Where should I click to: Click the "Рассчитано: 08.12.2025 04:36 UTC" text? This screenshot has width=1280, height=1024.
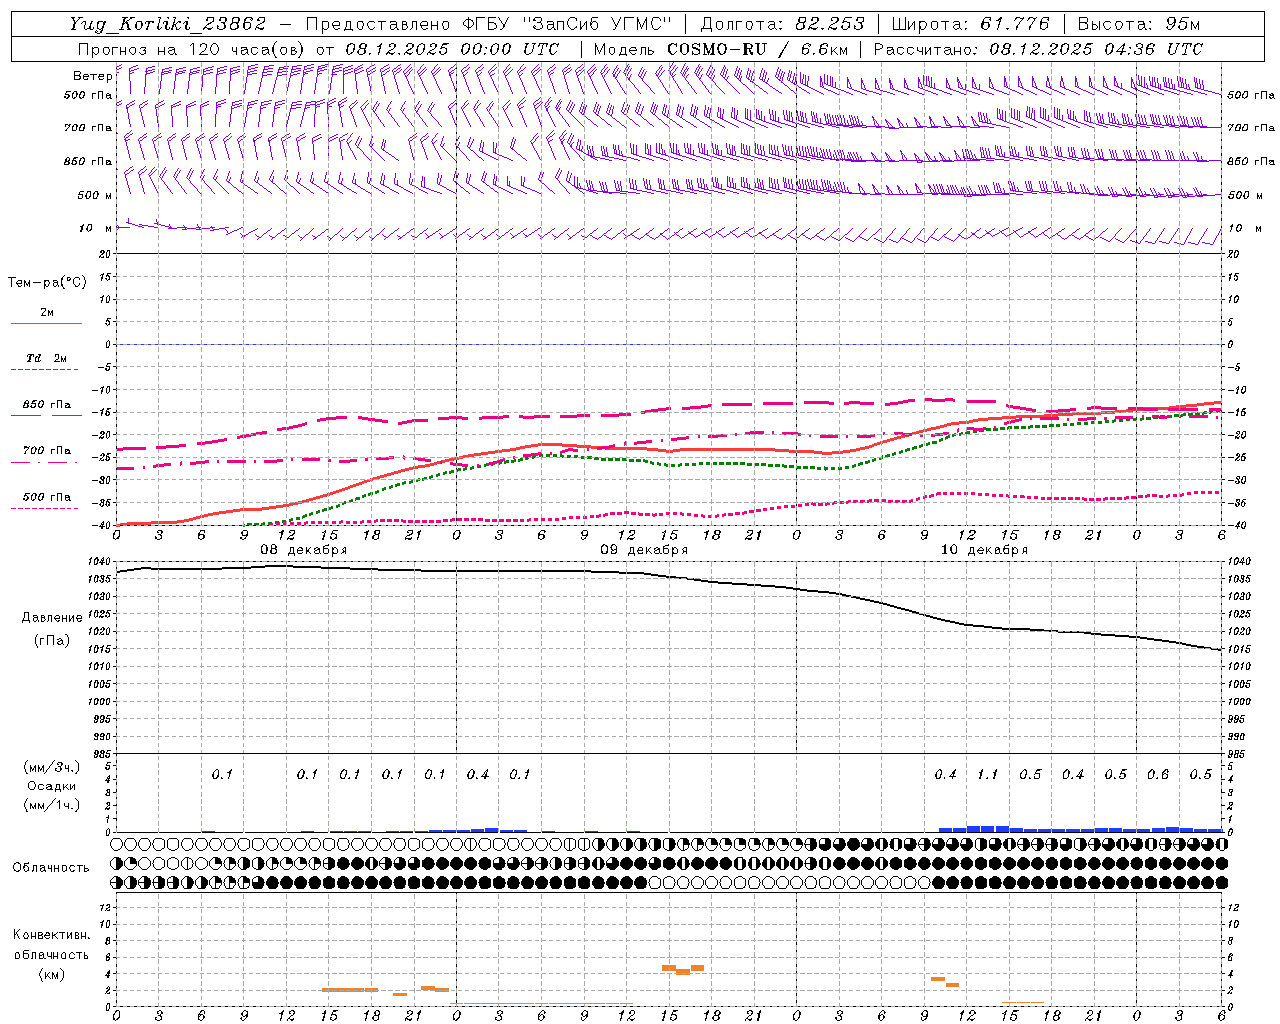[1038, 49]
